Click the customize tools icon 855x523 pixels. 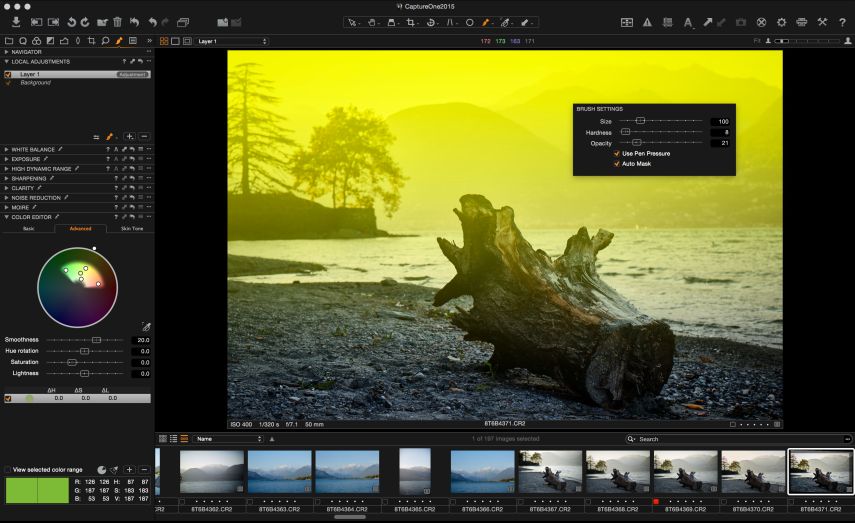(x=822, y=22)
